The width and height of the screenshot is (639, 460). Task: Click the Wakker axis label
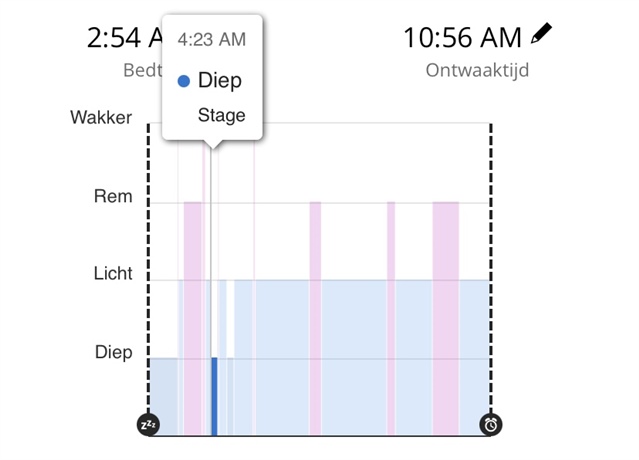tap(101, 118)
